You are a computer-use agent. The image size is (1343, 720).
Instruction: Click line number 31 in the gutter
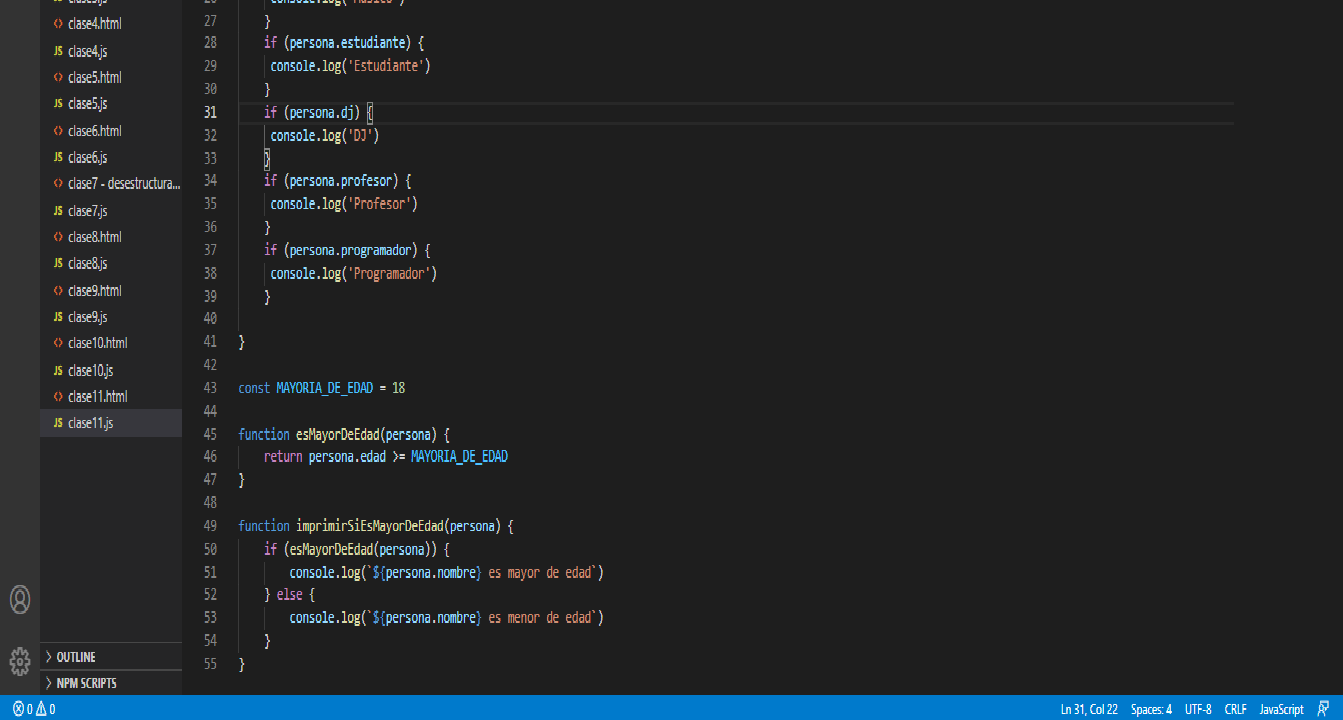[x=209, y=112]
